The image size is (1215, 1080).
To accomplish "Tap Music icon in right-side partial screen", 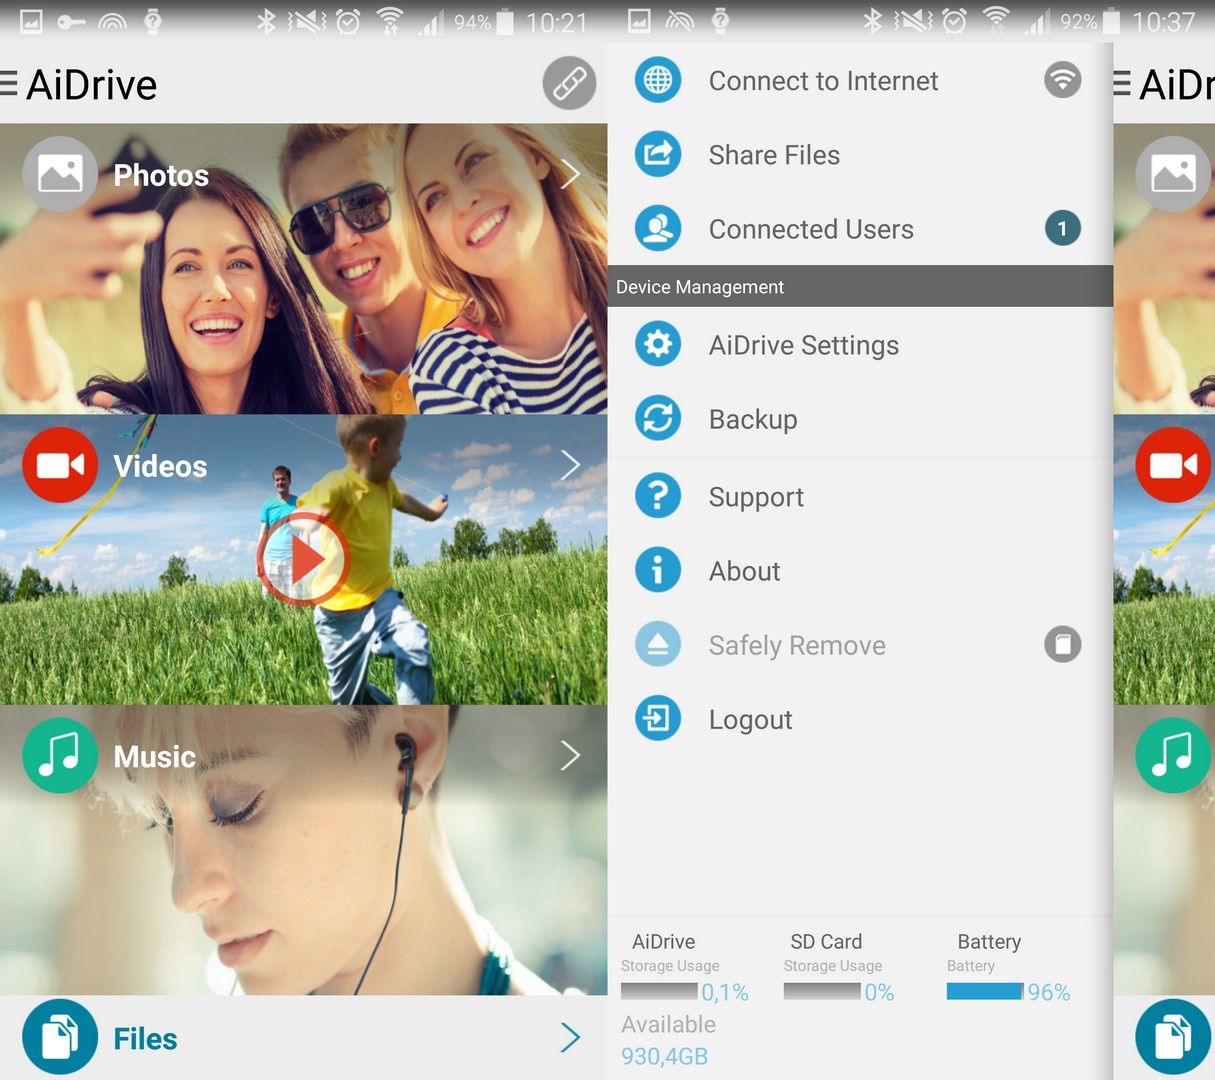I will click(1173, 756).
